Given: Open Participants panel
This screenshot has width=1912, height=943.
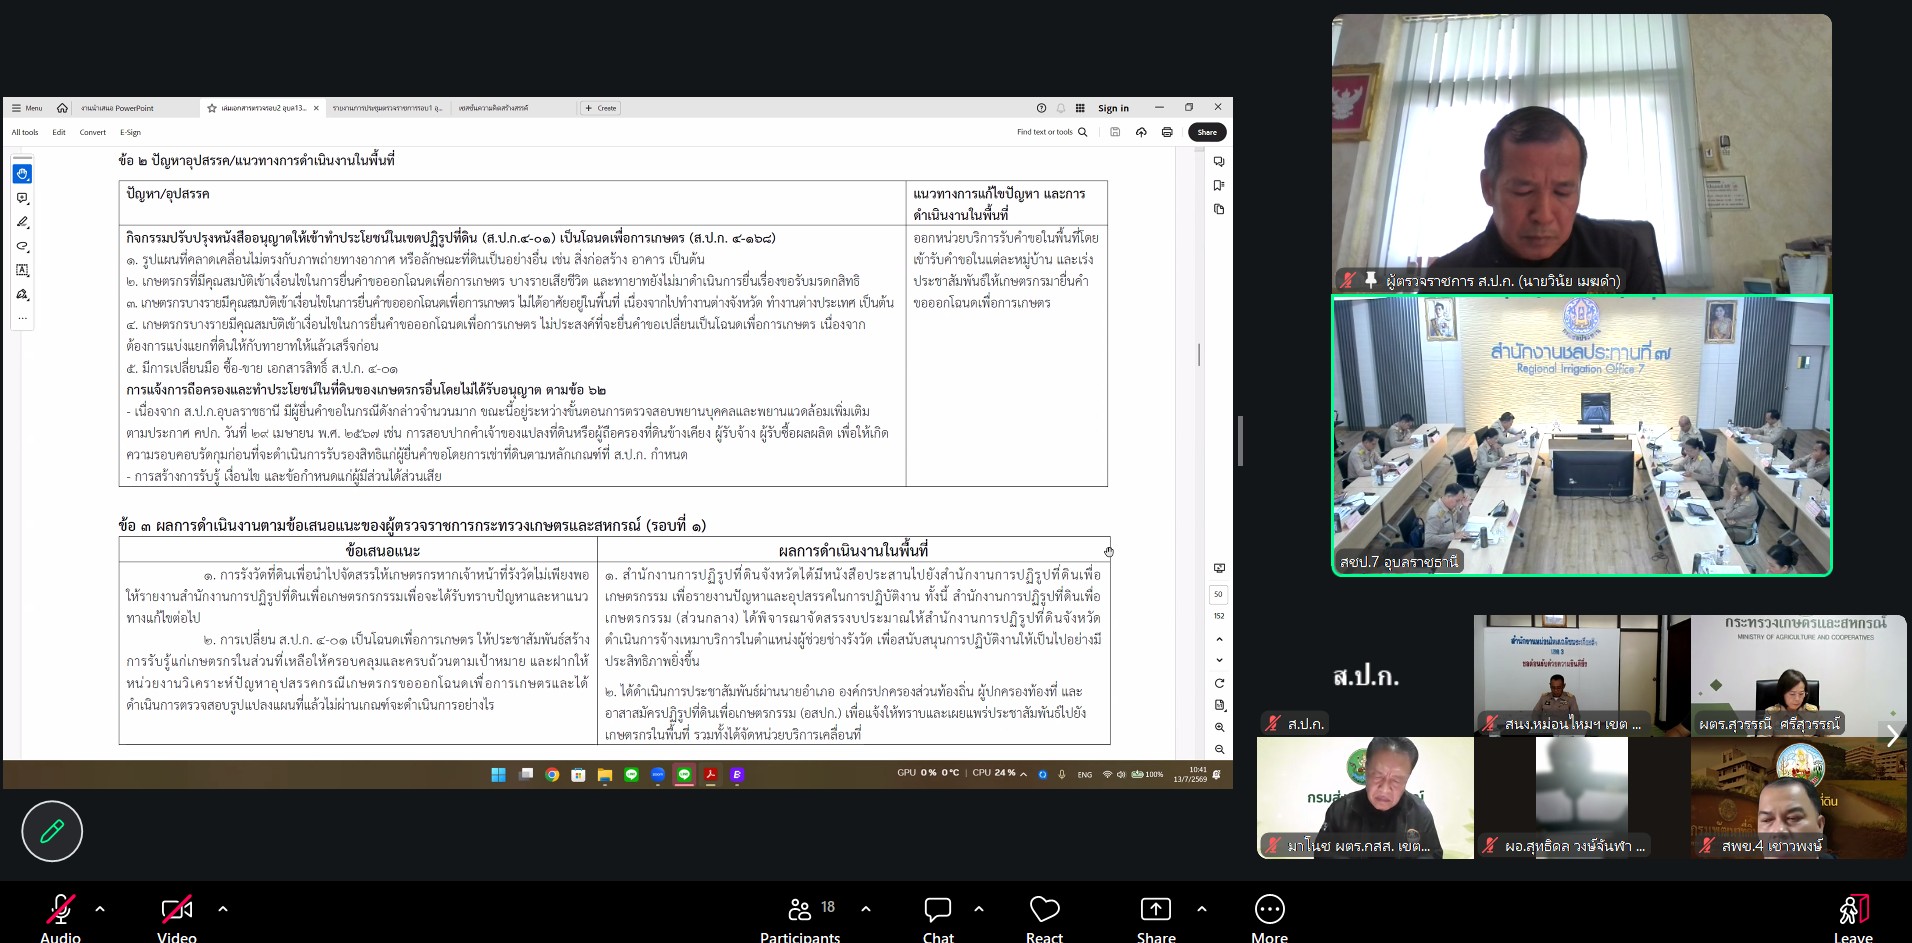Looking at the screenshot, I should [x=800, y=918].
